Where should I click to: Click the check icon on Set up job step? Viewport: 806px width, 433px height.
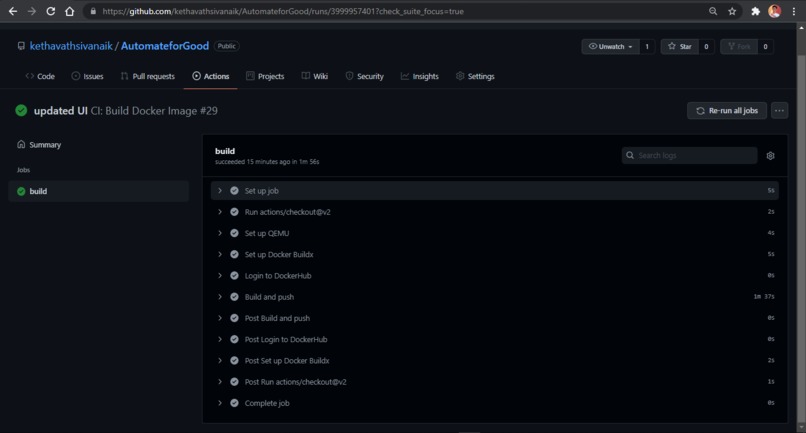tap(234, 191)
